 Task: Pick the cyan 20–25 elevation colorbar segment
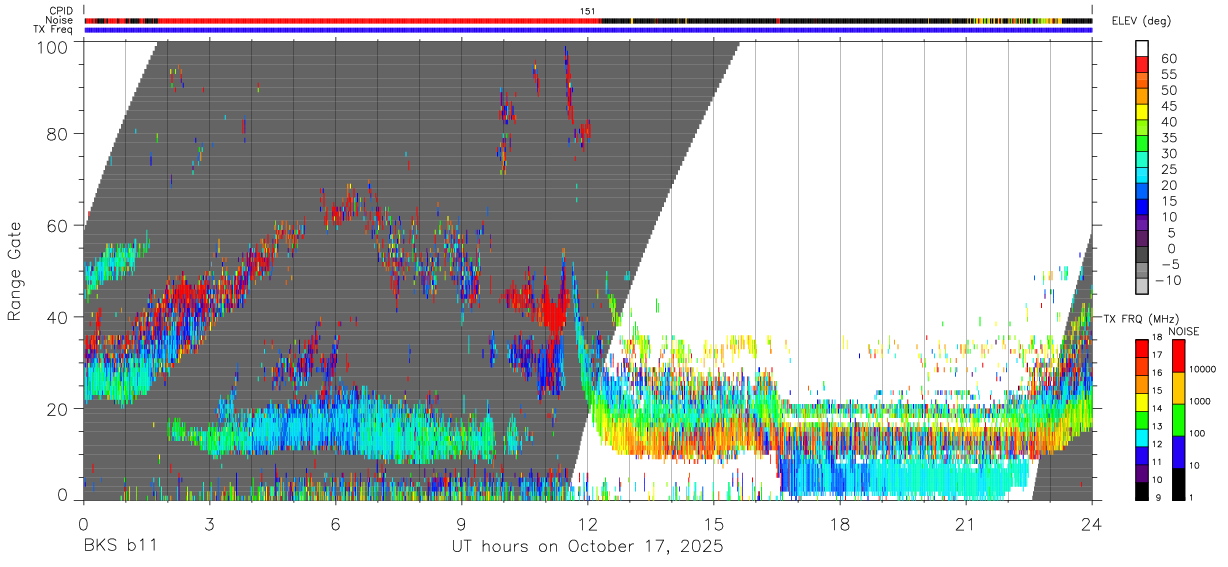point(1141,174)
